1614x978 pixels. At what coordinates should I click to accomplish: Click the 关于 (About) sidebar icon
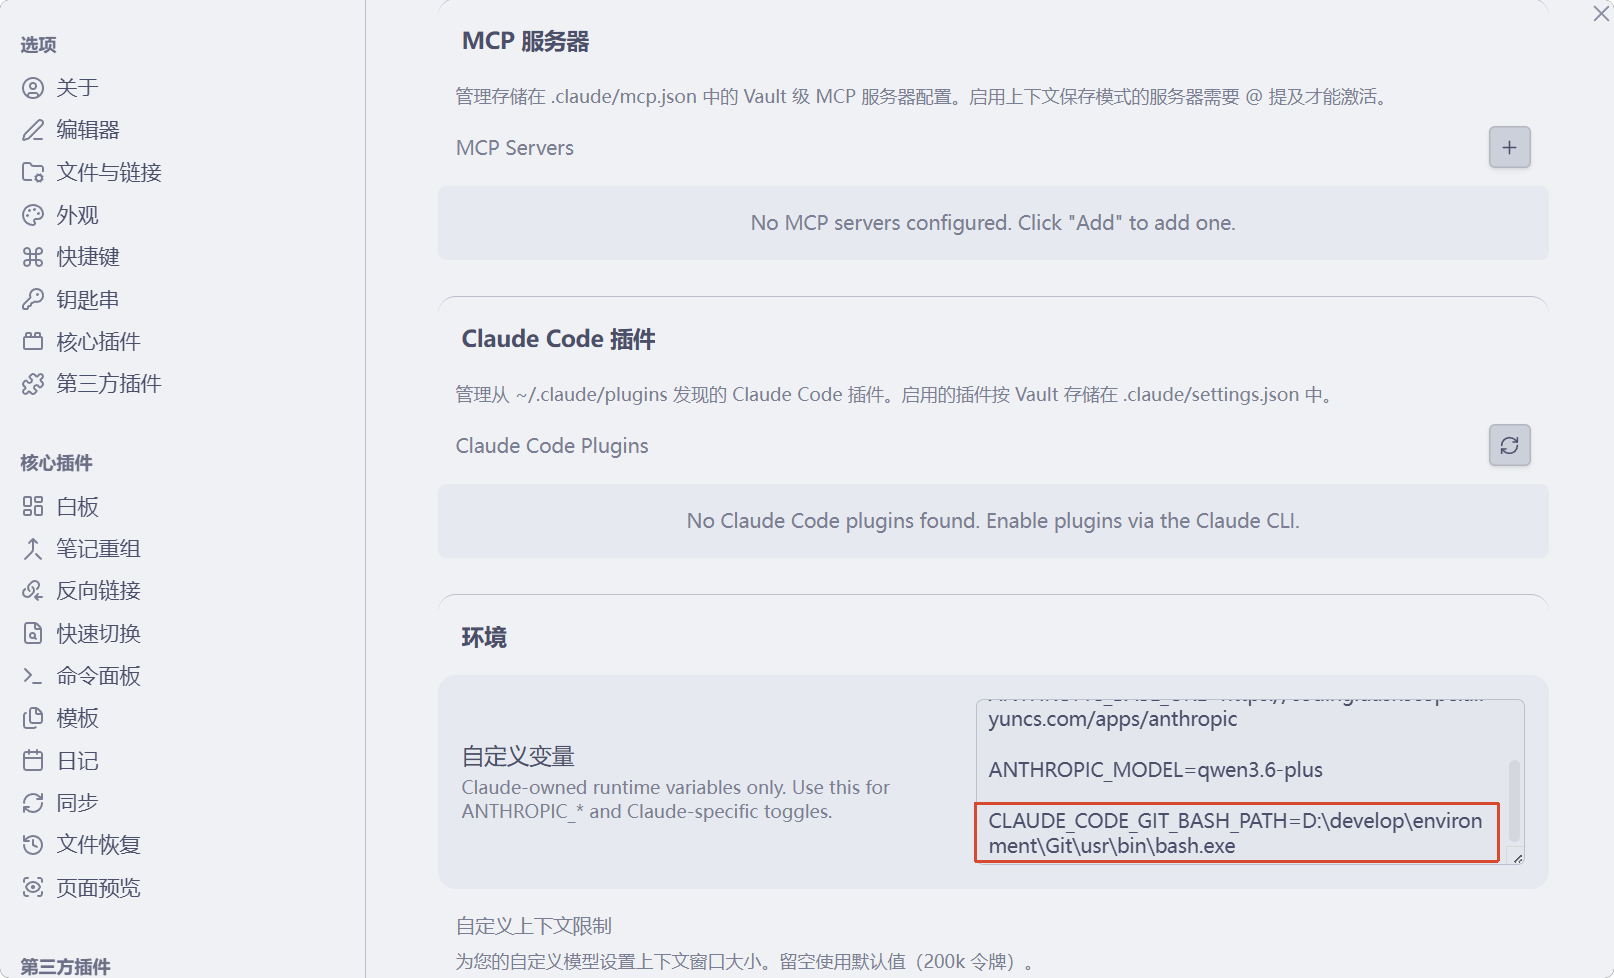pos(33,88)
